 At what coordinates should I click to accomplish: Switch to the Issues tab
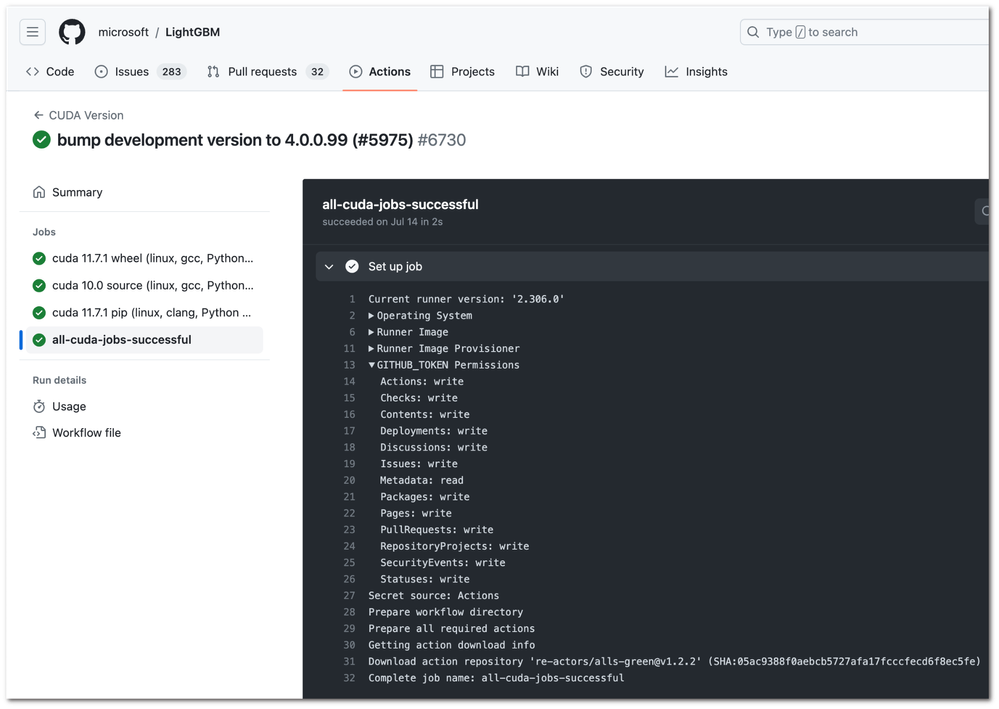(x=131, y=72)
